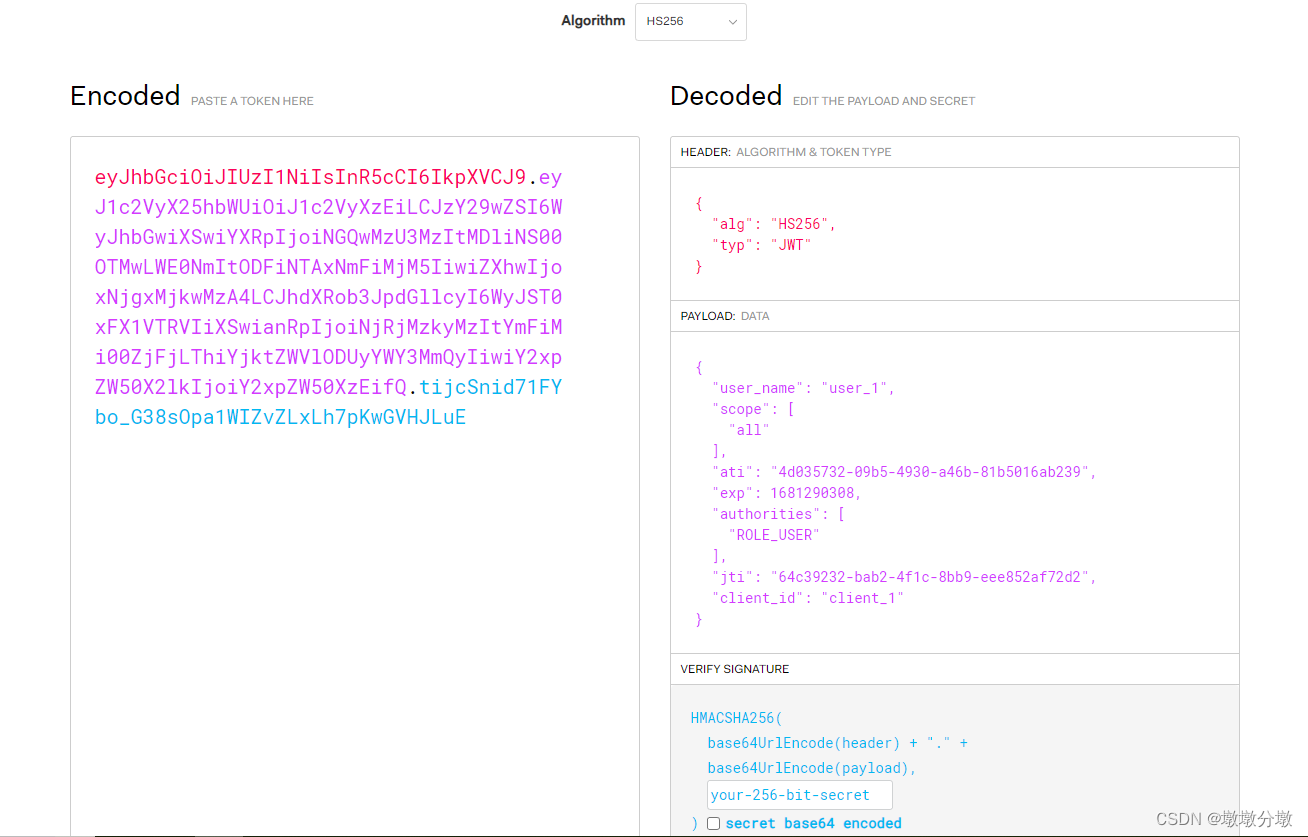This screenshot has height=837, width=1308.
Task: Click the Decoded heading
Action: pyautogui.click(x=726, y=96)
